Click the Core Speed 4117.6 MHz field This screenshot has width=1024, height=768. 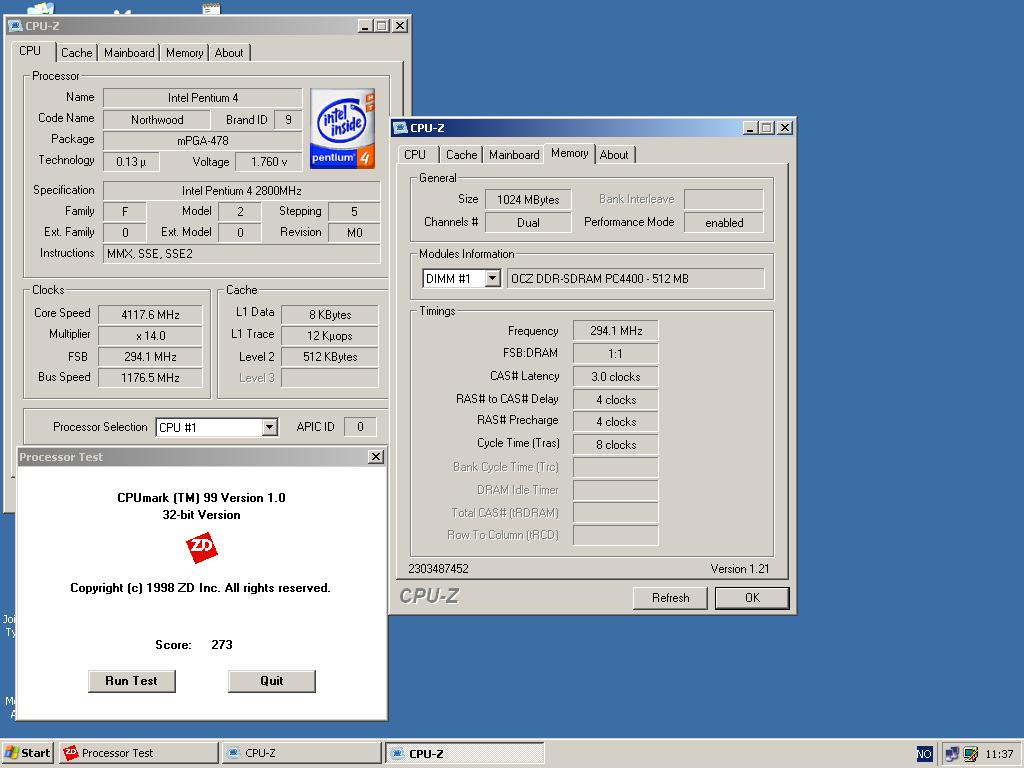(x=150, y=315)
